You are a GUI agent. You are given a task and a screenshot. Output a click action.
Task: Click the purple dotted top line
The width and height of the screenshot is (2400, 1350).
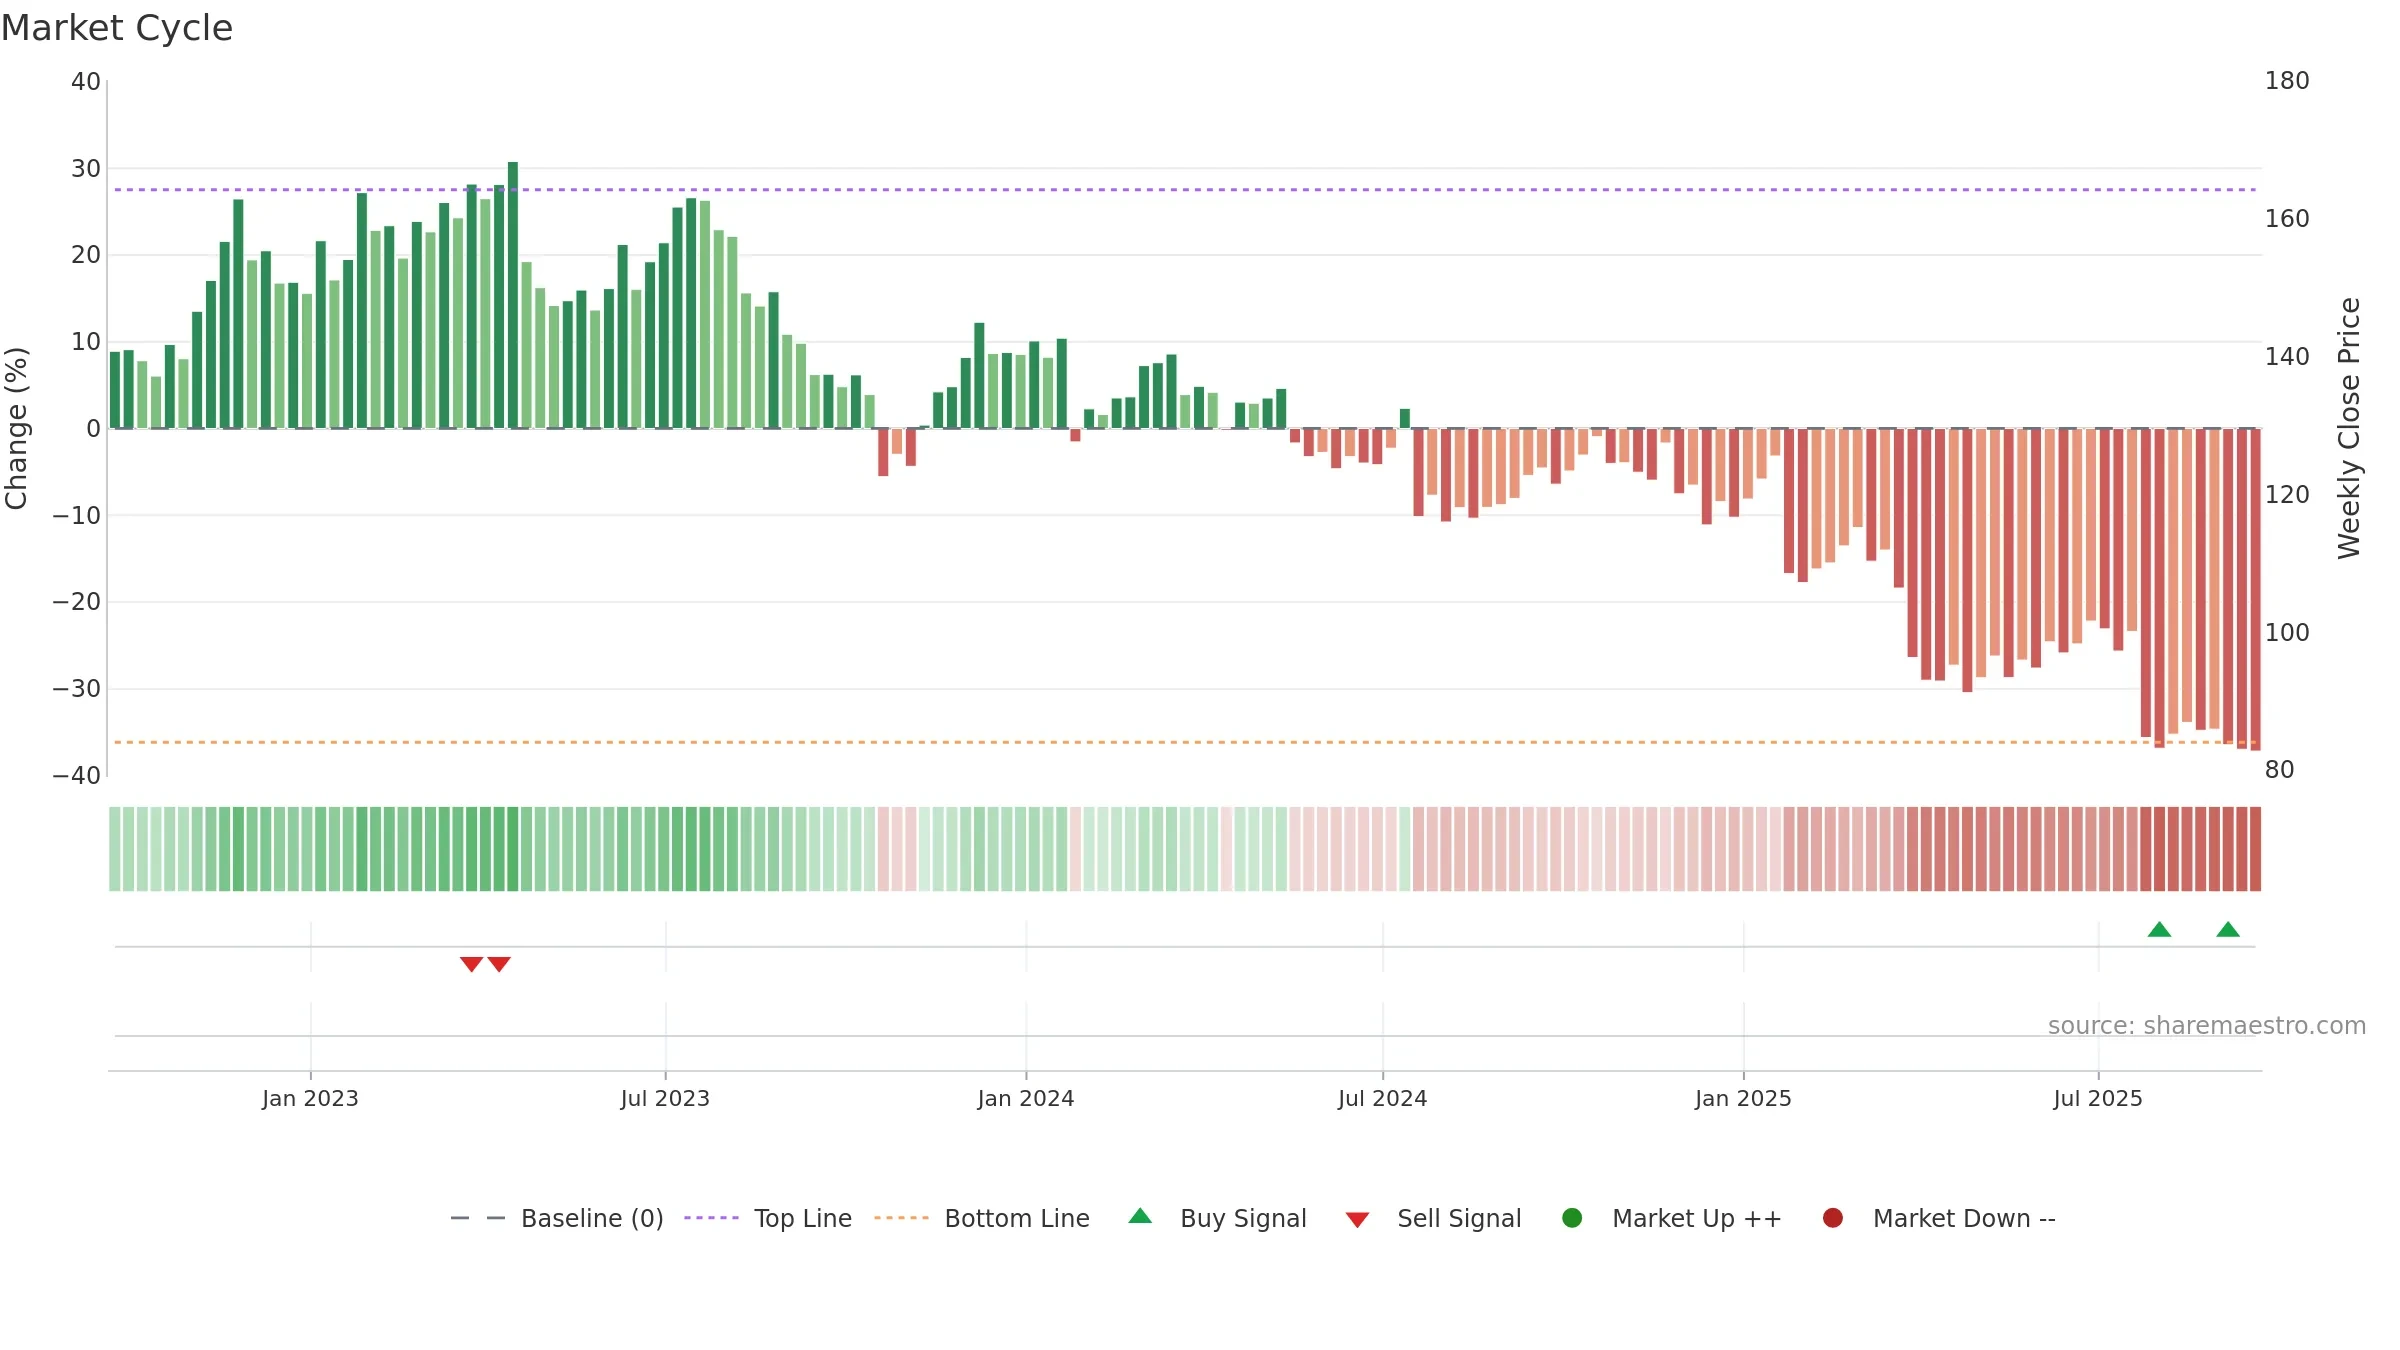tap(1185, 189)
